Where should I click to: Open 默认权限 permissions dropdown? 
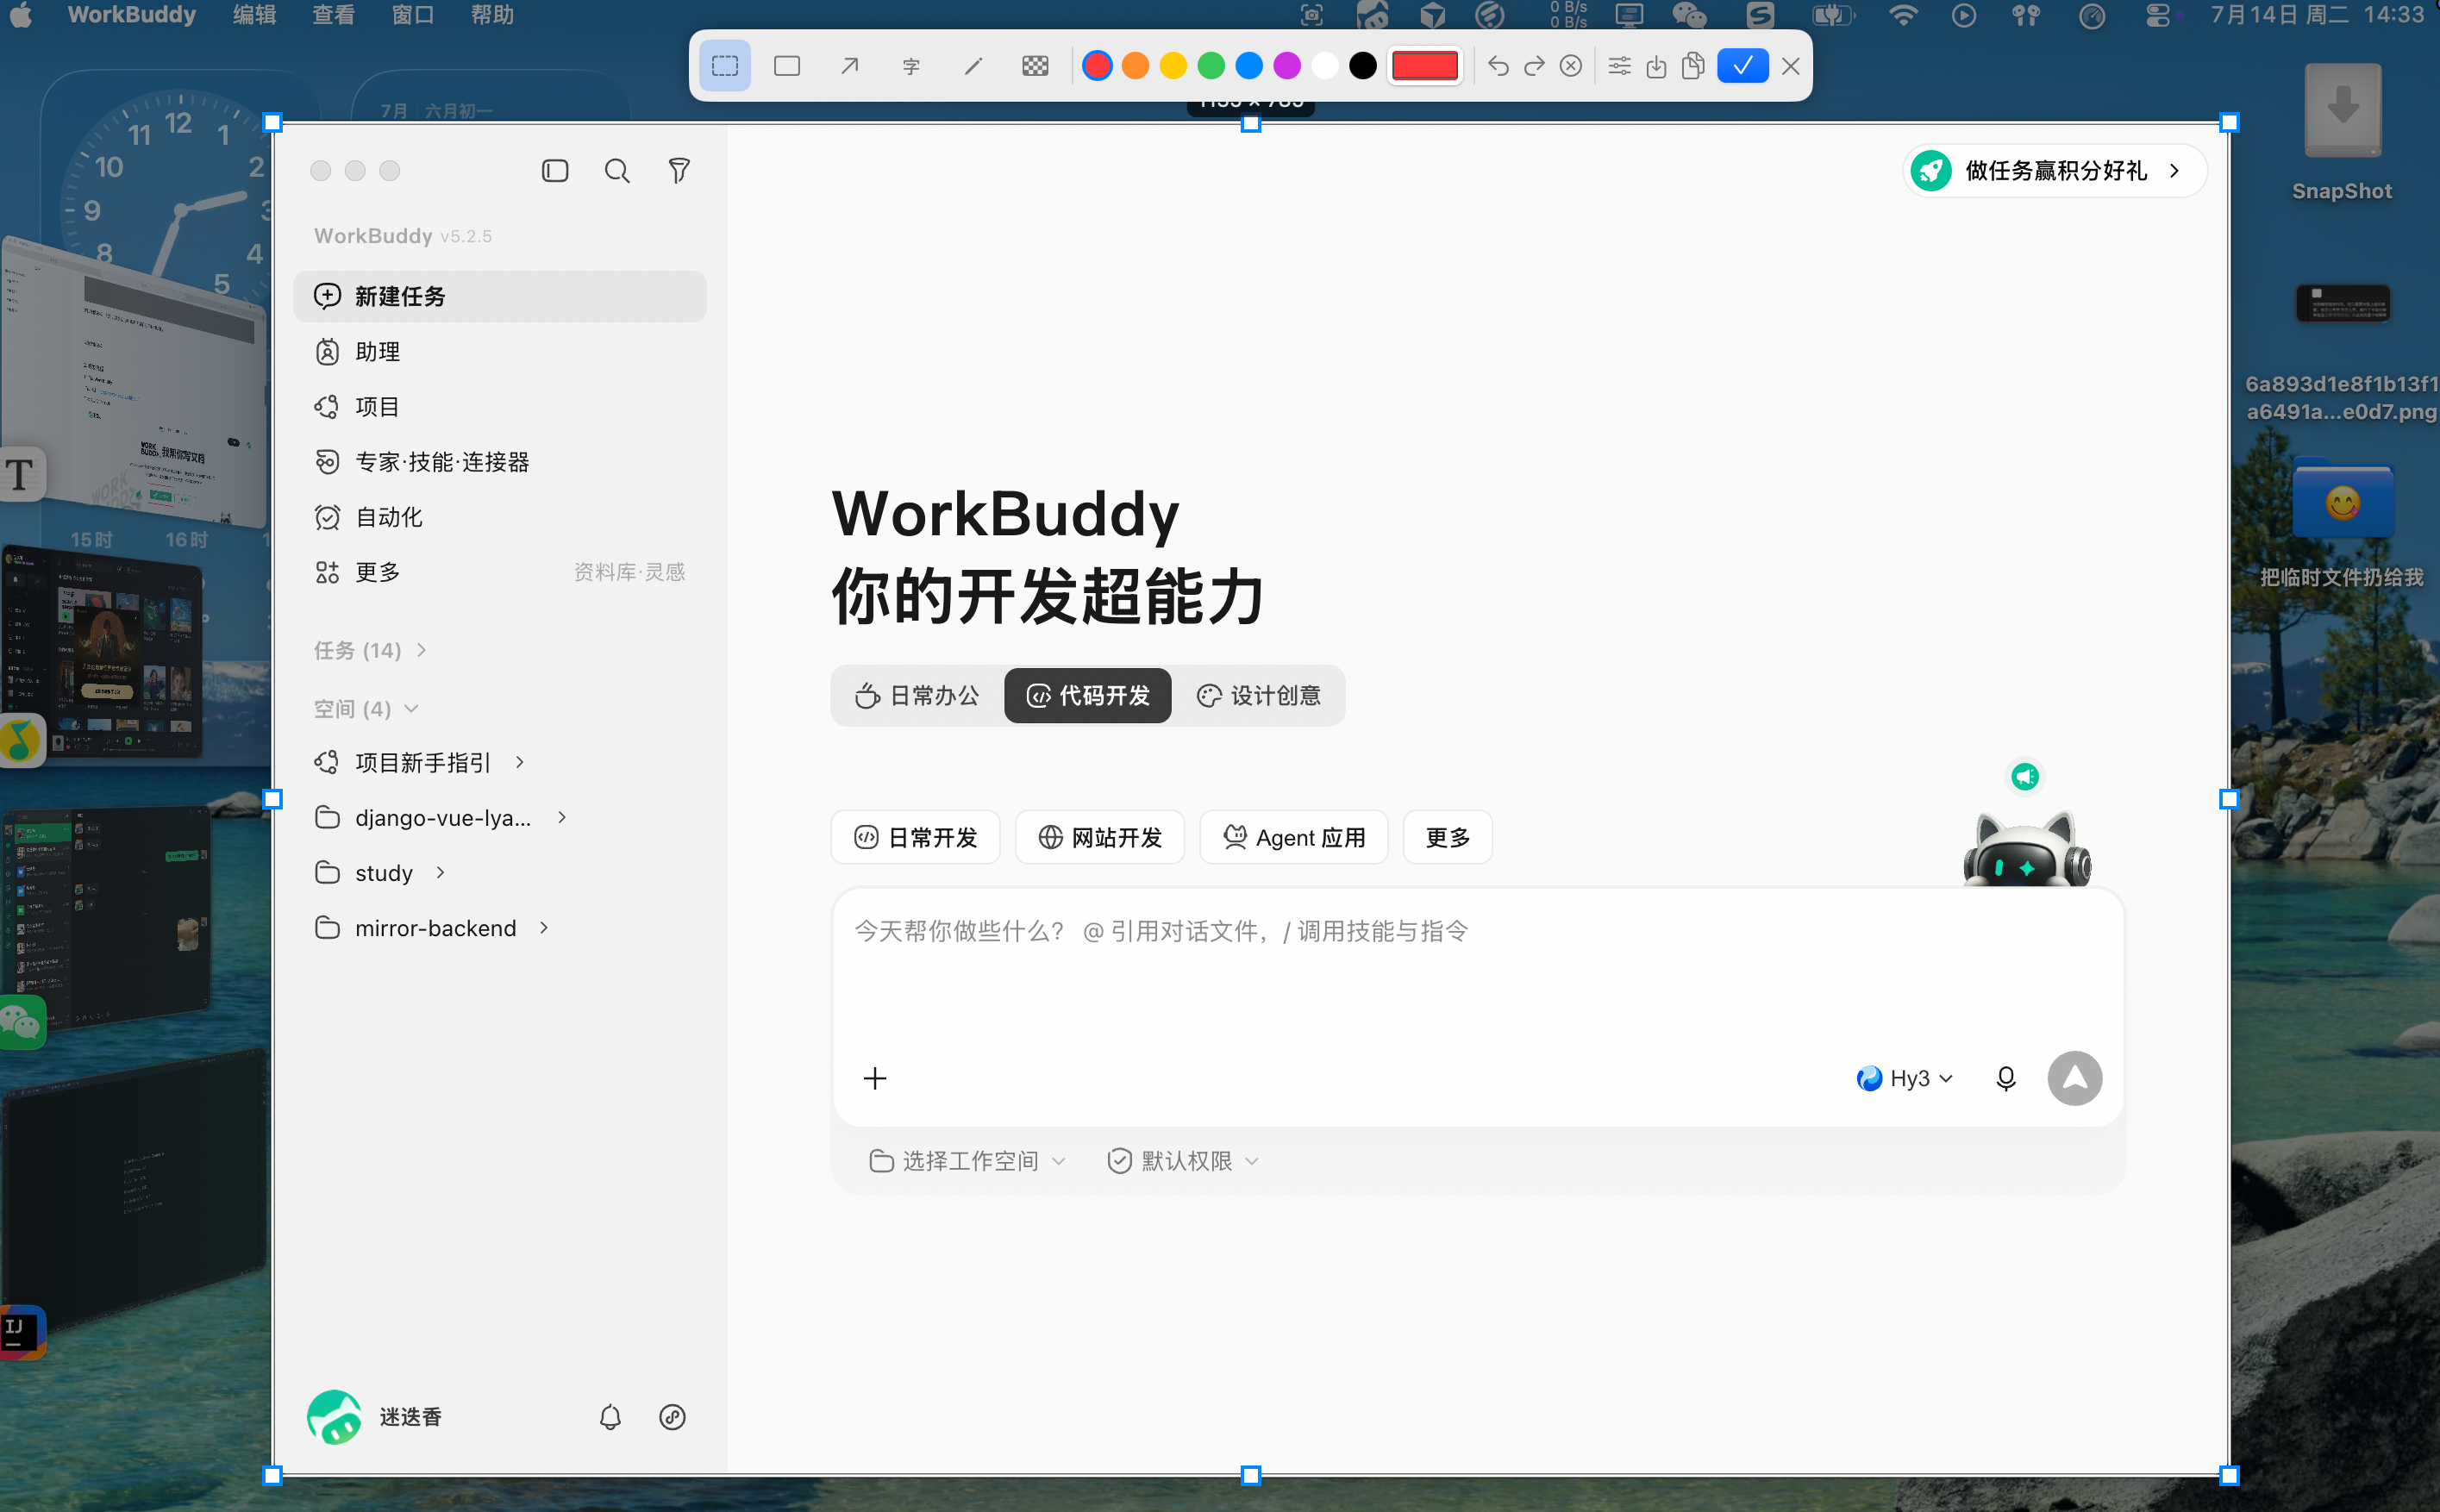(1183, 1160)
